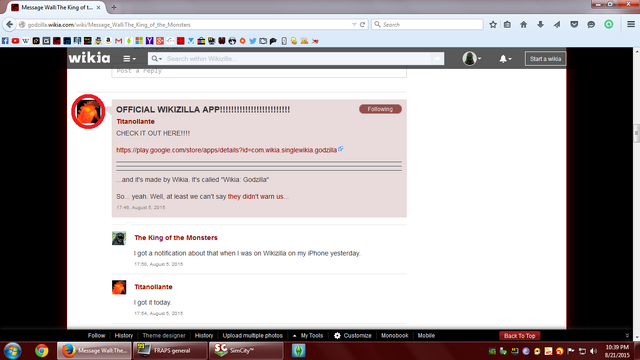Open the Twitter bookmark icon
This screenshot has width=640, height=360.
point(253,41)
